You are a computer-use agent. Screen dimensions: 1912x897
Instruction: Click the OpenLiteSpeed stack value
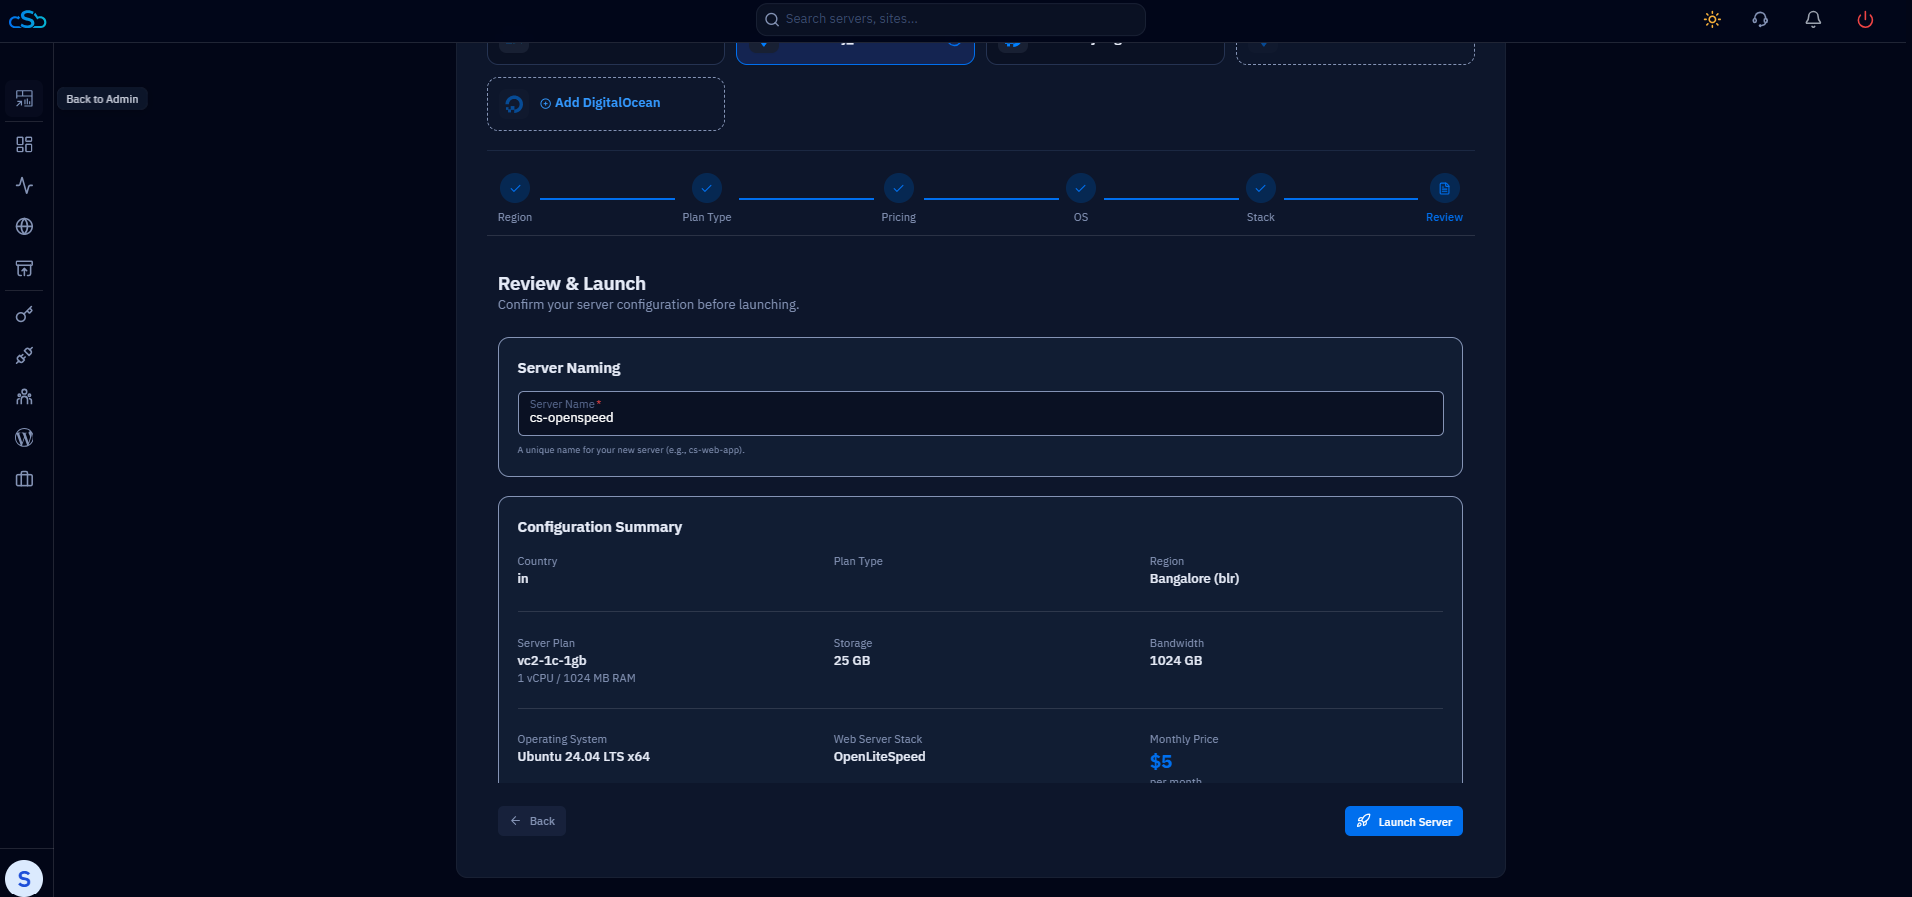(x=880, y=757)
